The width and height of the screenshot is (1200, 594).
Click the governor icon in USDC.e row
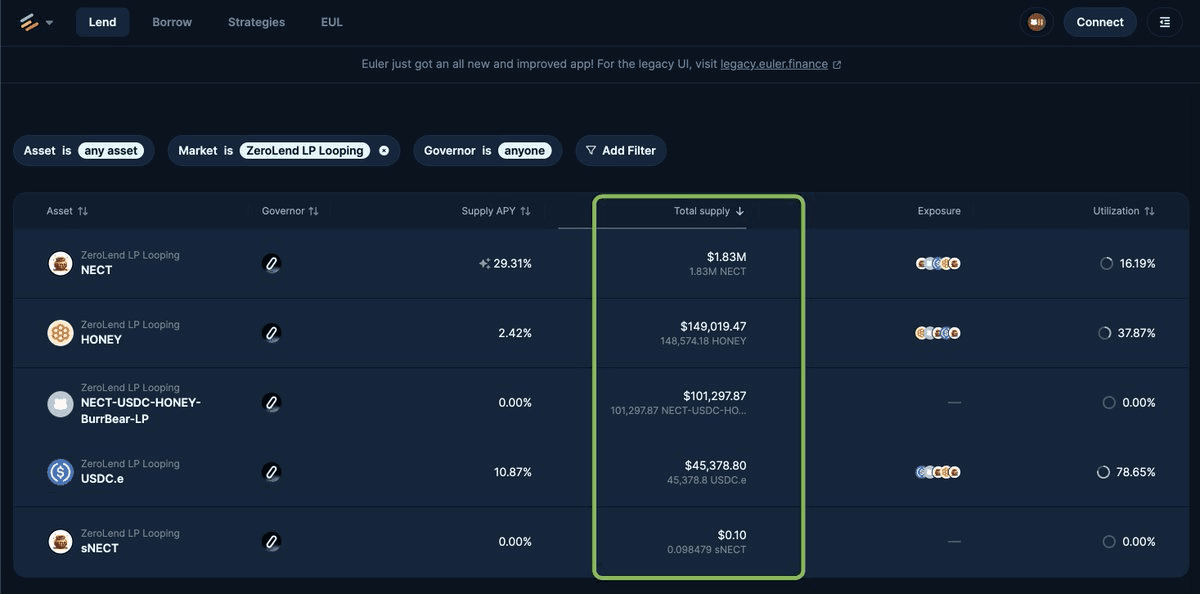pyautogui.click(x=271, y=472)
